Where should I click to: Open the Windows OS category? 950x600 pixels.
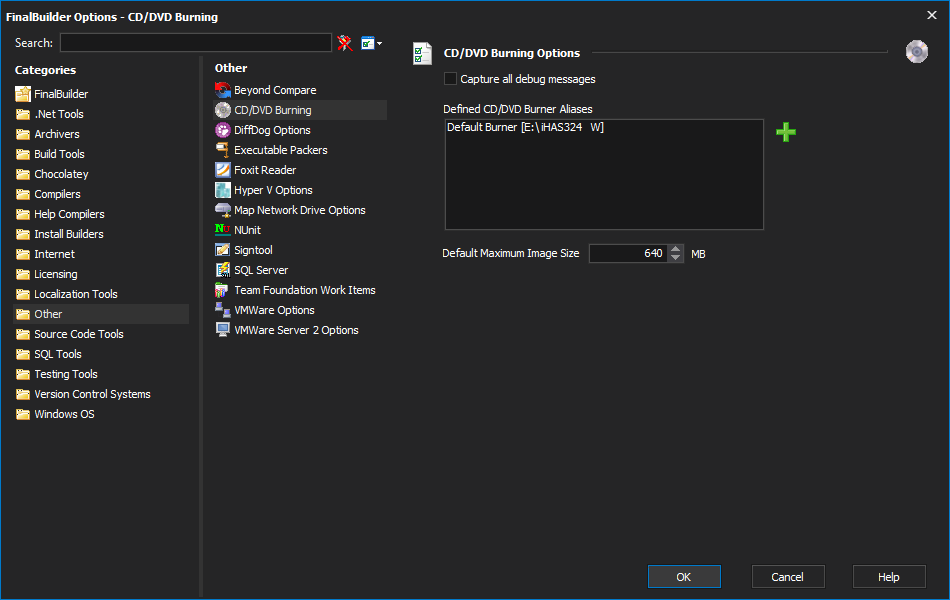[55, 414]
